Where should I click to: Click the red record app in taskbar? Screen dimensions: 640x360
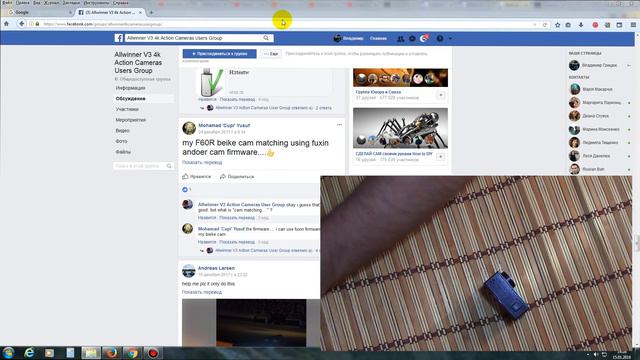coord(153,353)
